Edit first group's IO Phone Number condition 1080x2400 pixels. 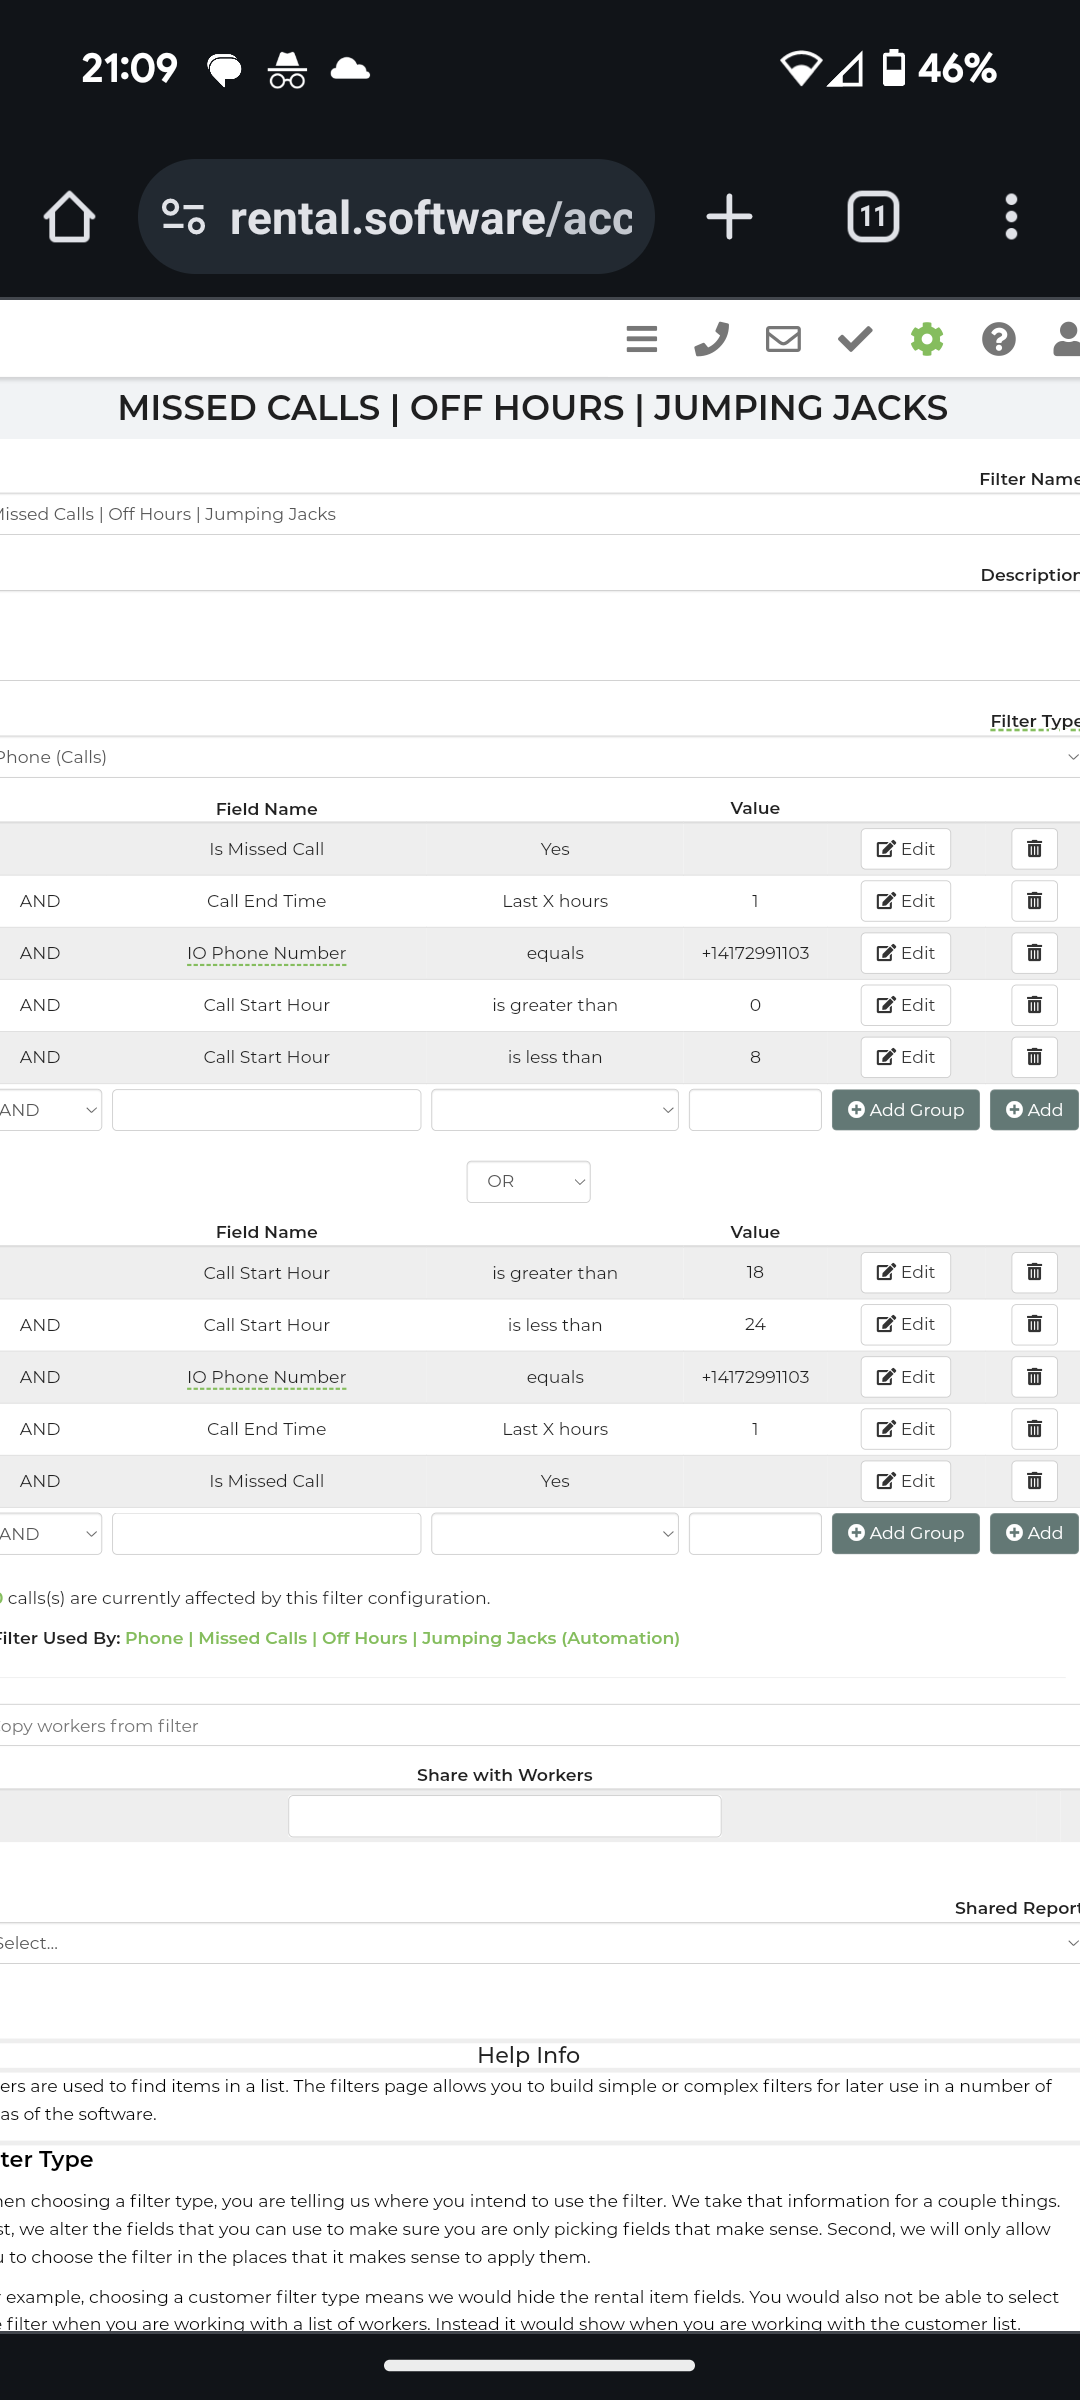click(x=905, y=953)
